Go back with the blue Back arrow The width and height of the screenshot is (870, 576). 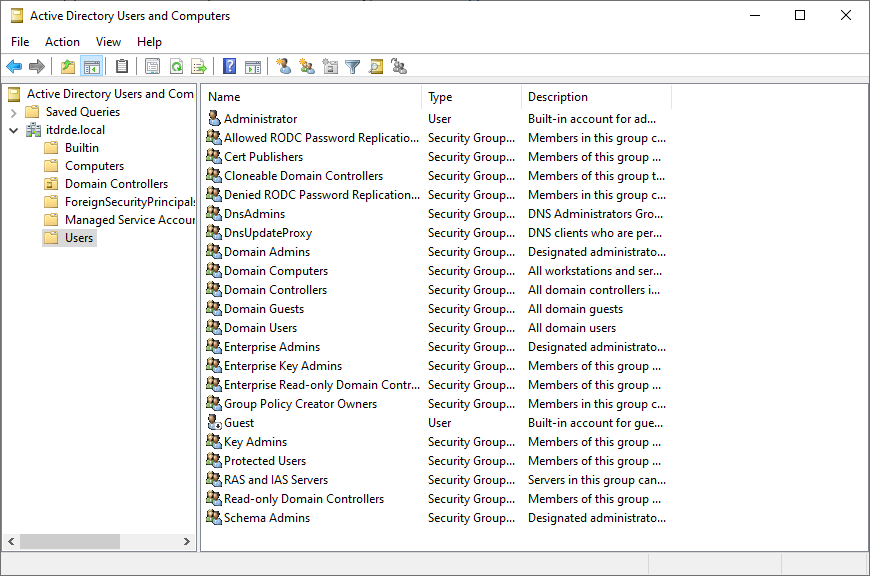pyautogui.click(x=14, y=67)
